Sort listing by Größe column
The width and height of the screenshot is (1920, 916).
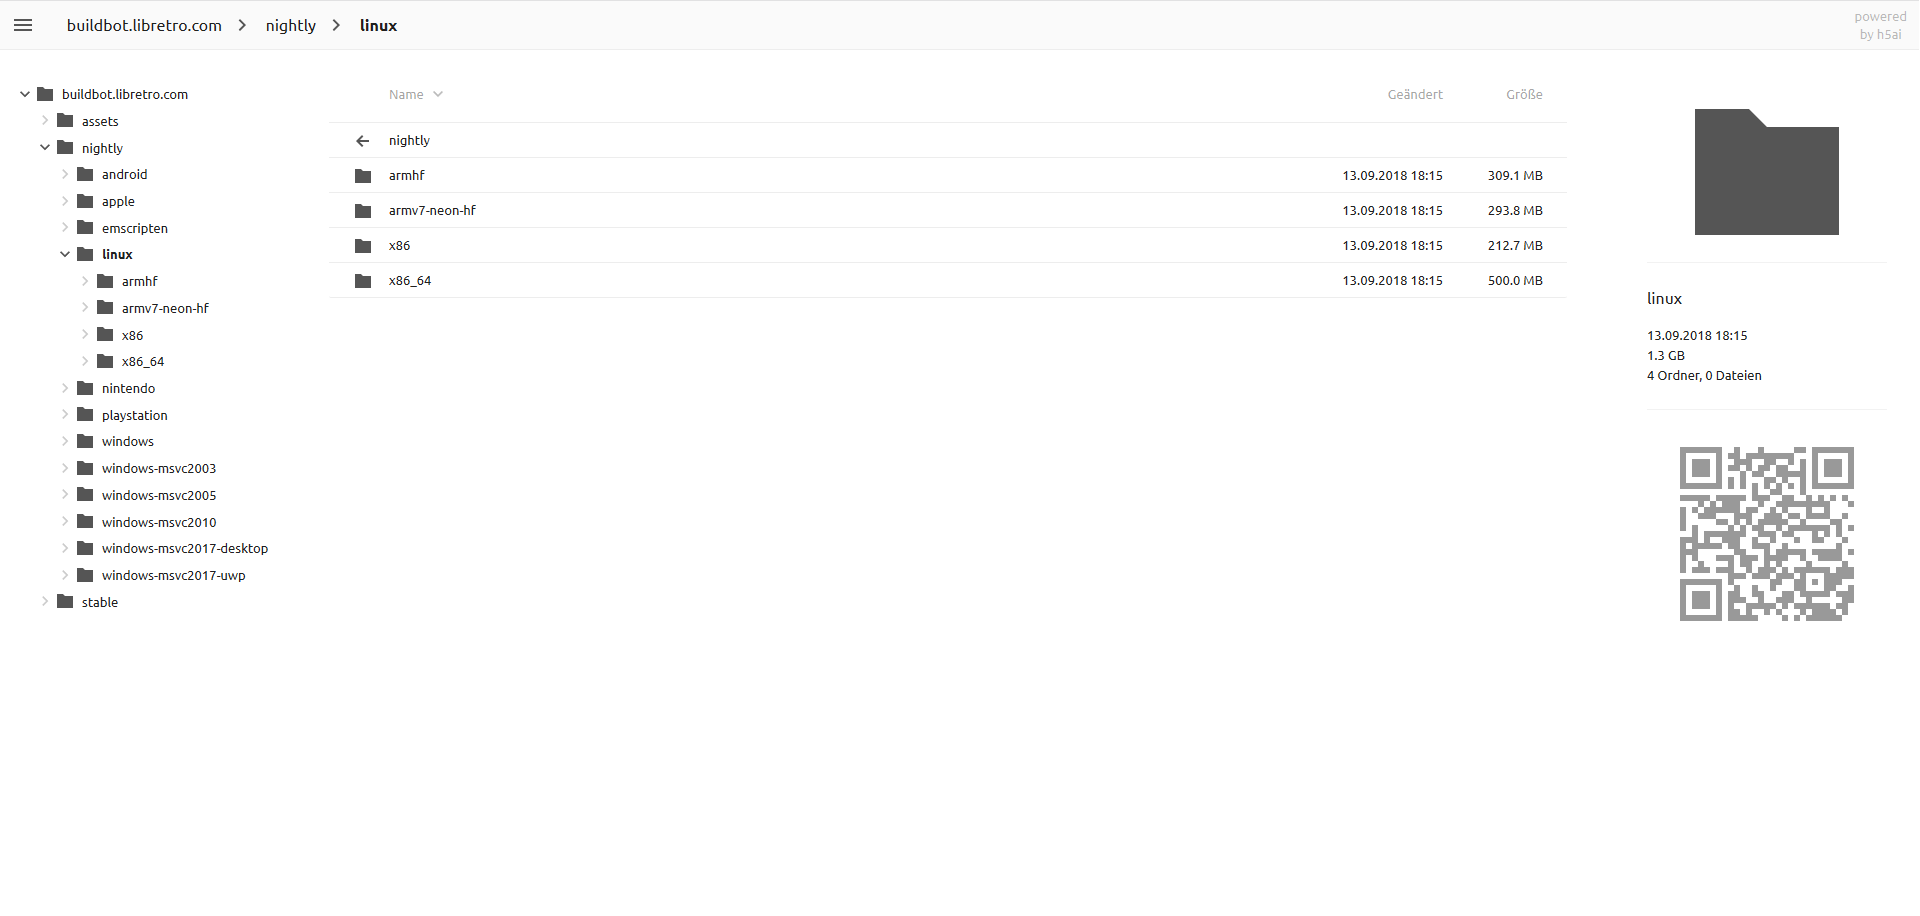click(x=1524, y=94)
